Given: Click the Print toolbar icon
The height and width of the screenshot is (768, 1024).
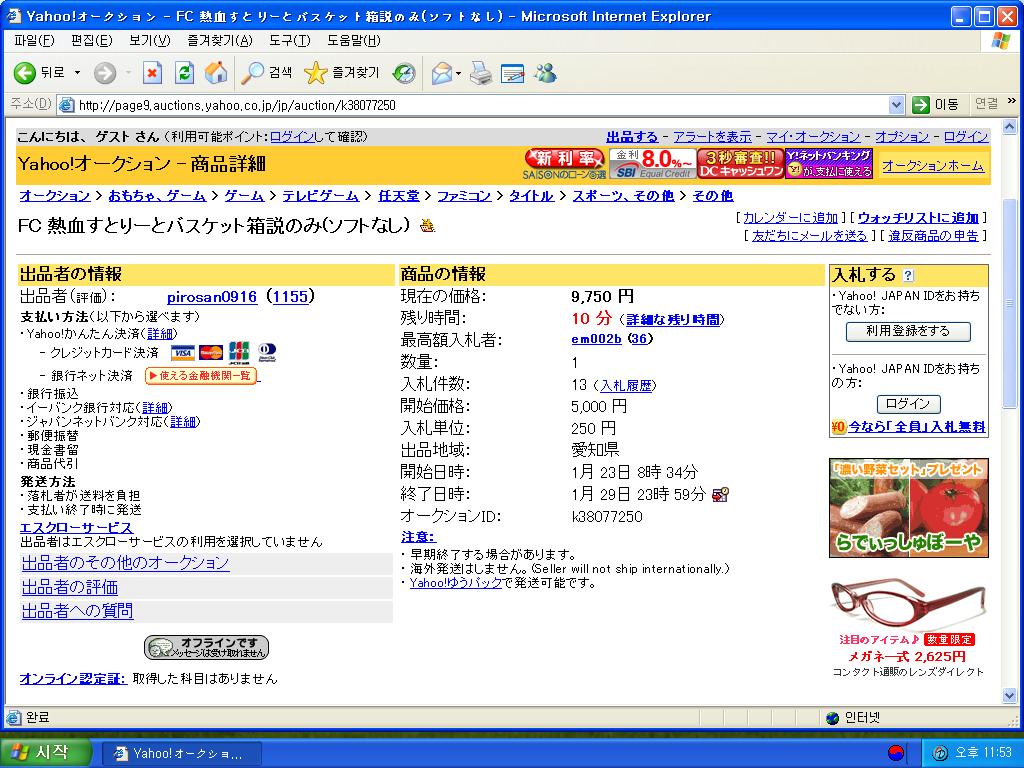Looking at the screenshot, I should (481, 73).
